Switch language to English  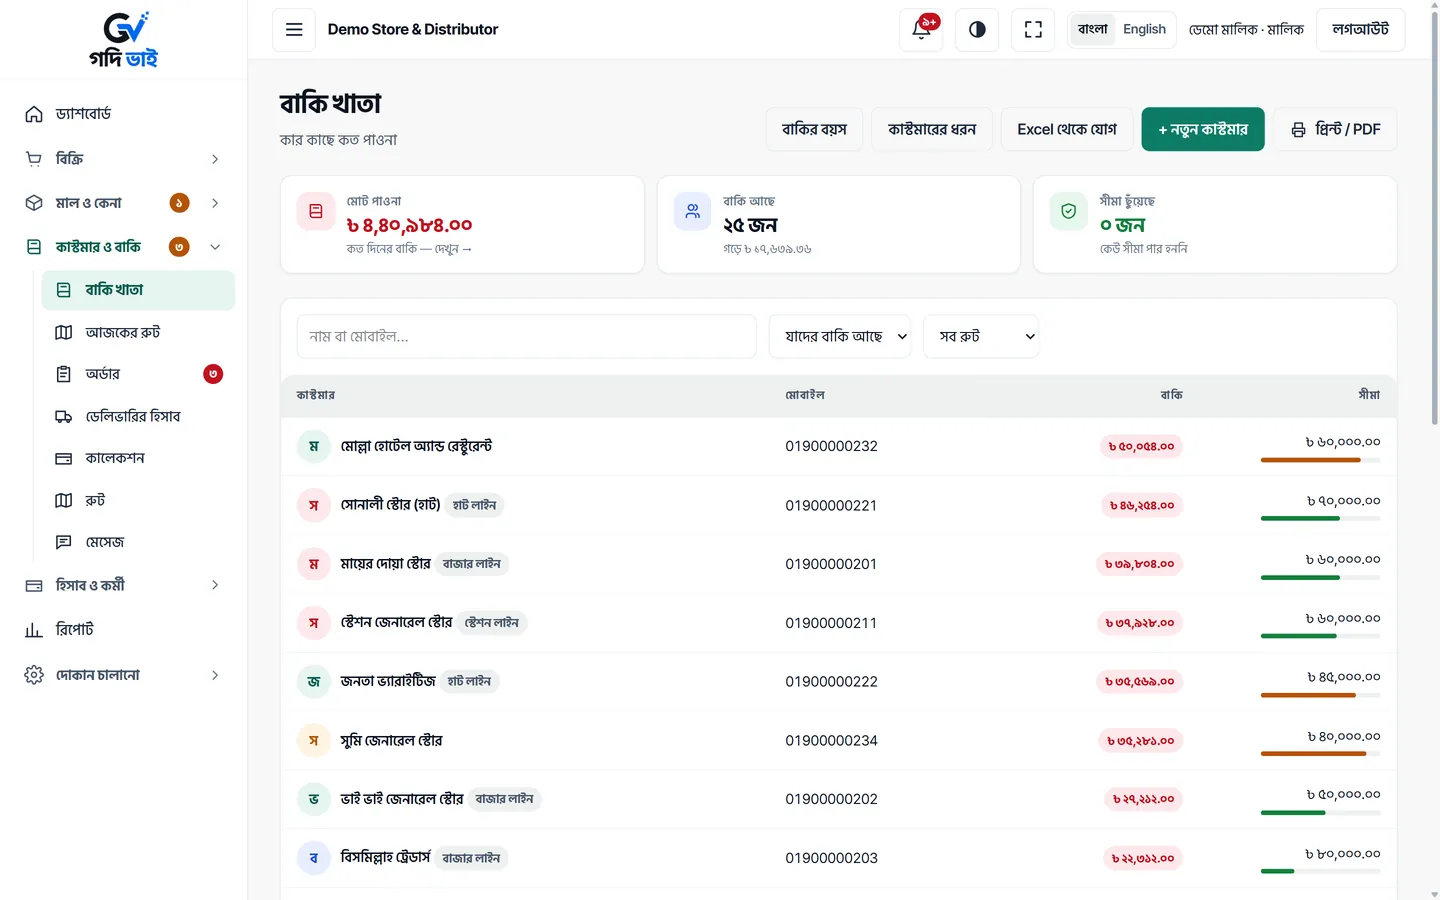click(x=1144, y=29)
